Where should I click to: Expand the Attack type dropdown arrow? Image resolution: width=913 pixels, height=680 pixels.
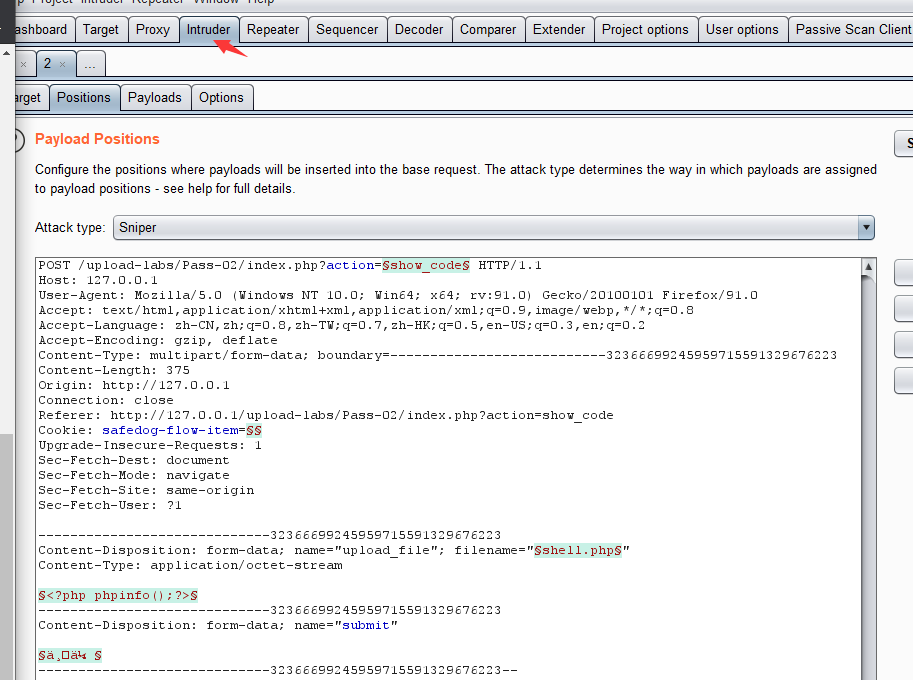[865, 228]
